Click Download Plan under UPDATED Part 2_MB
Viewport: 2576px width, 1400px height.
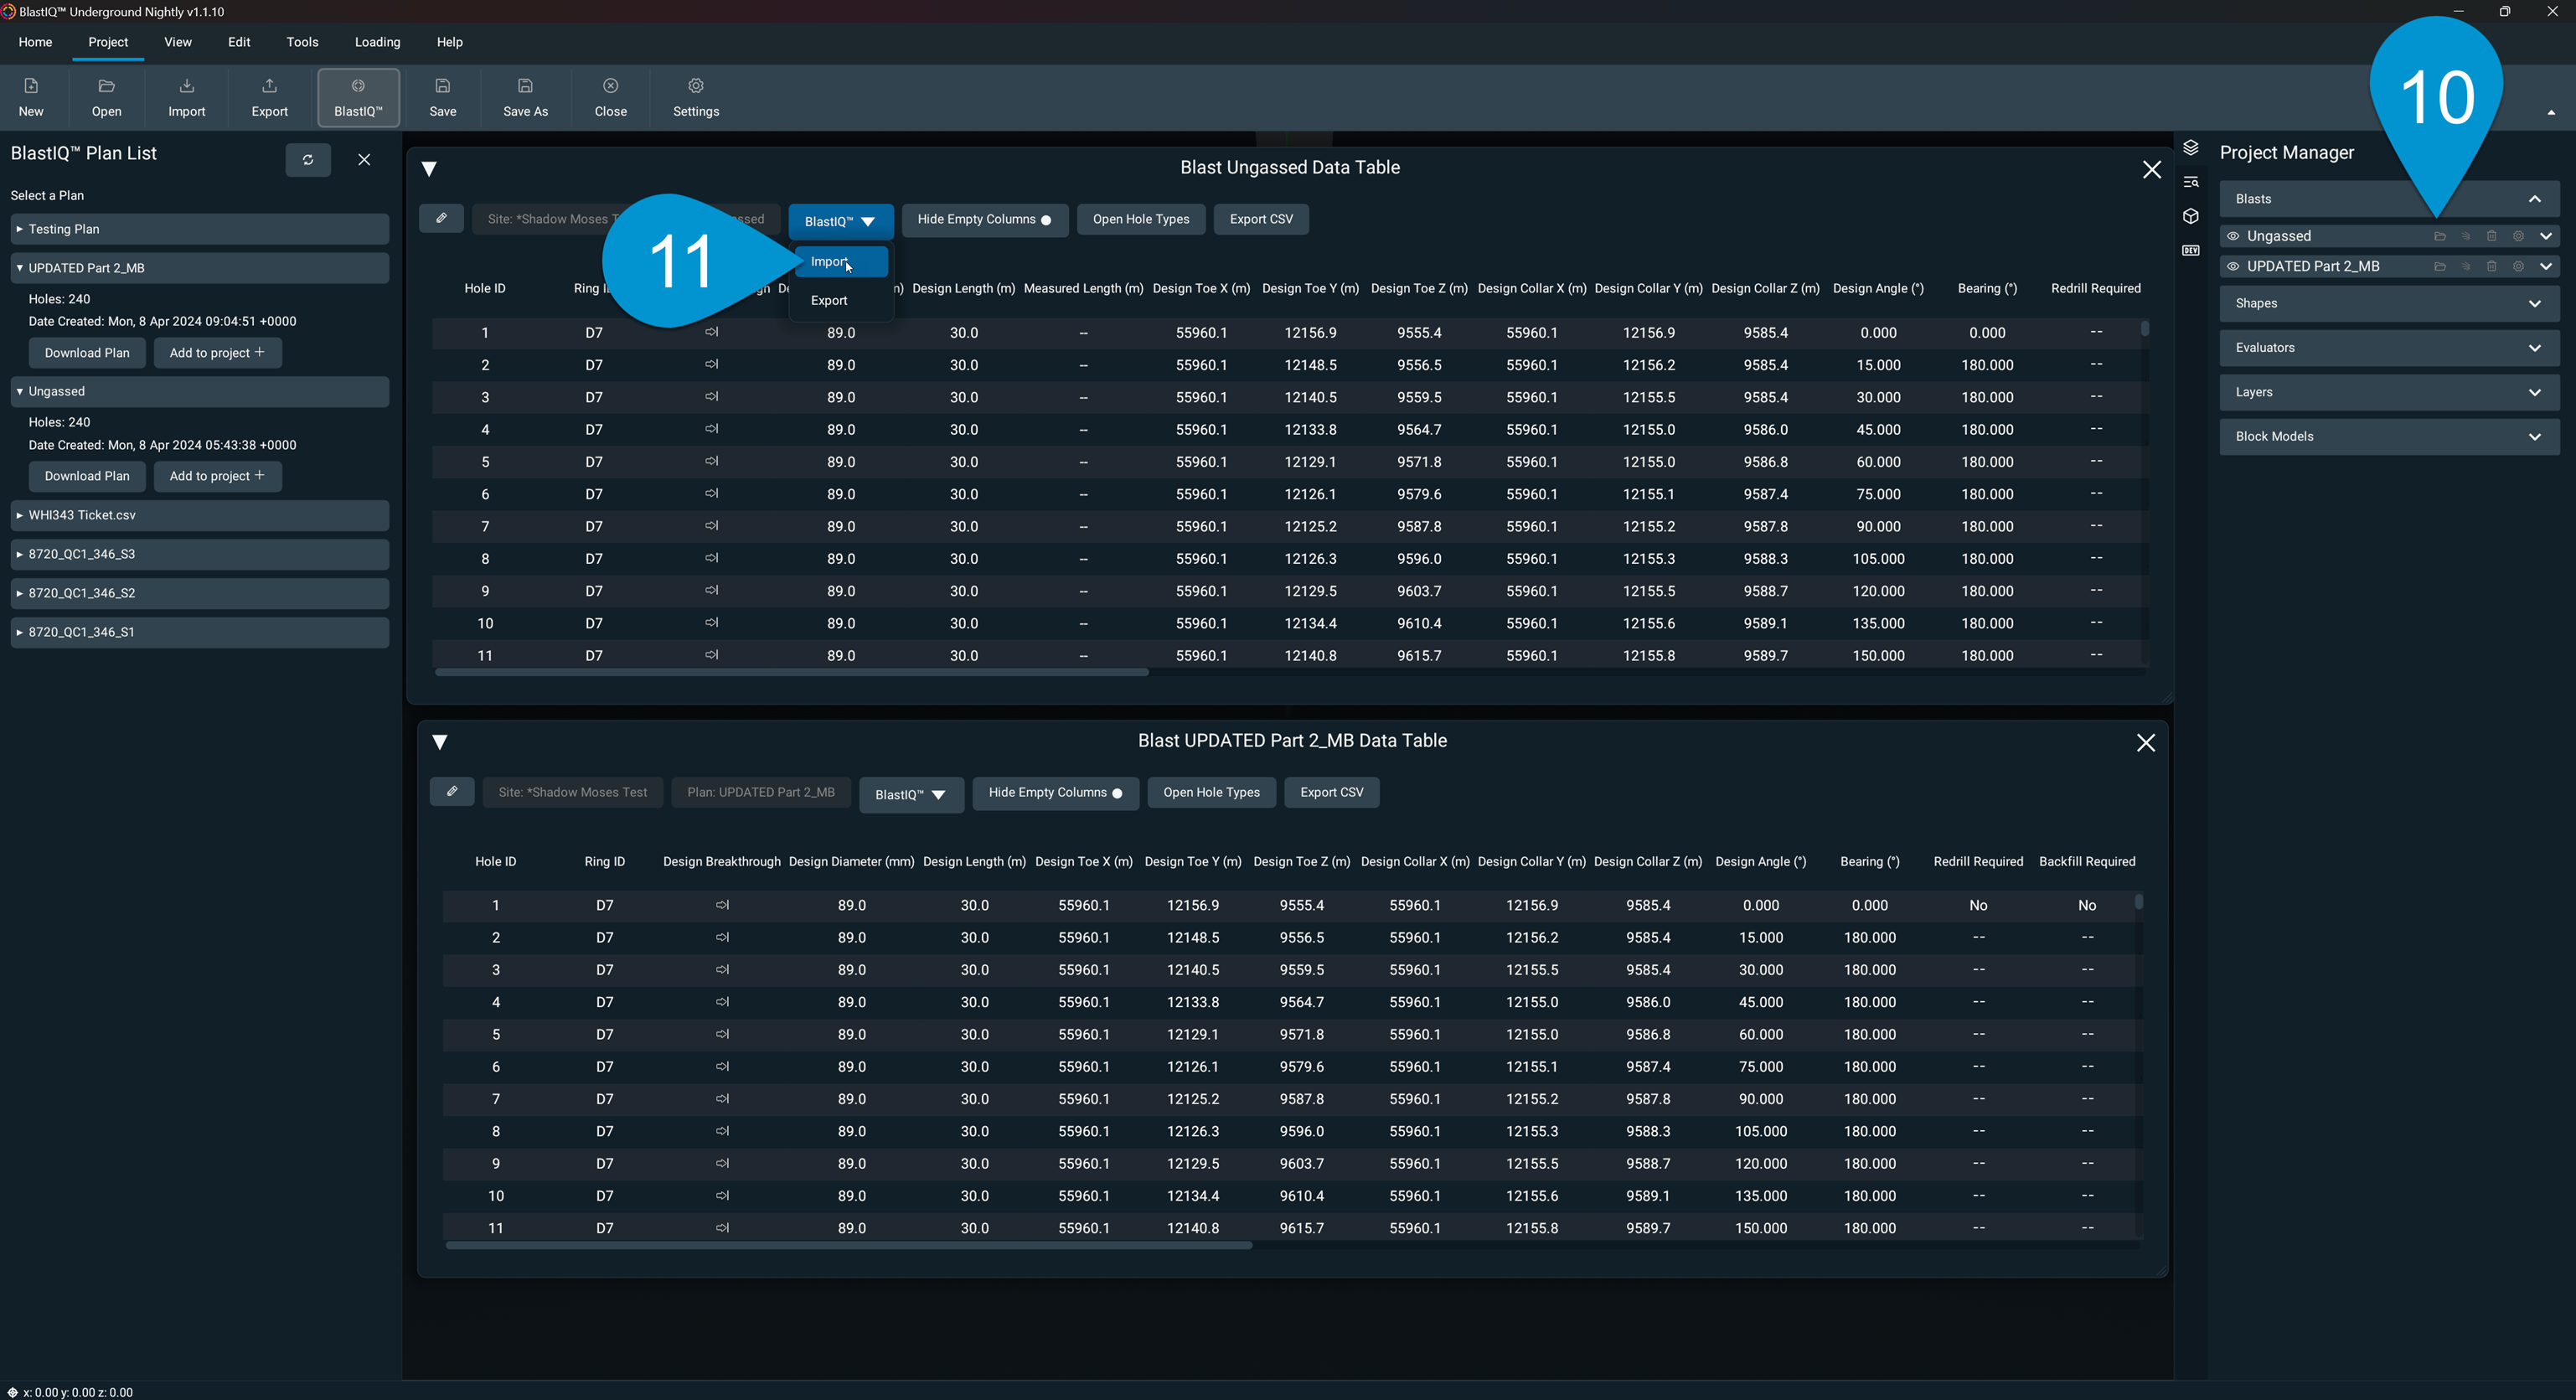[x=87, y=352]
